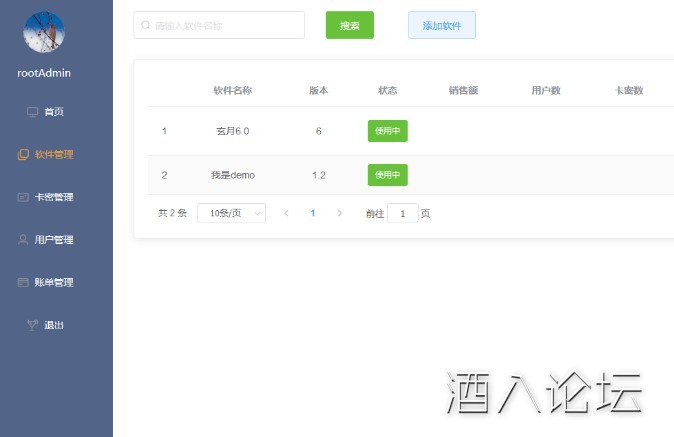Click the 使用中 status tag for 玄月6.0
The image size is (674, 437).
click(x=387, y=131)
